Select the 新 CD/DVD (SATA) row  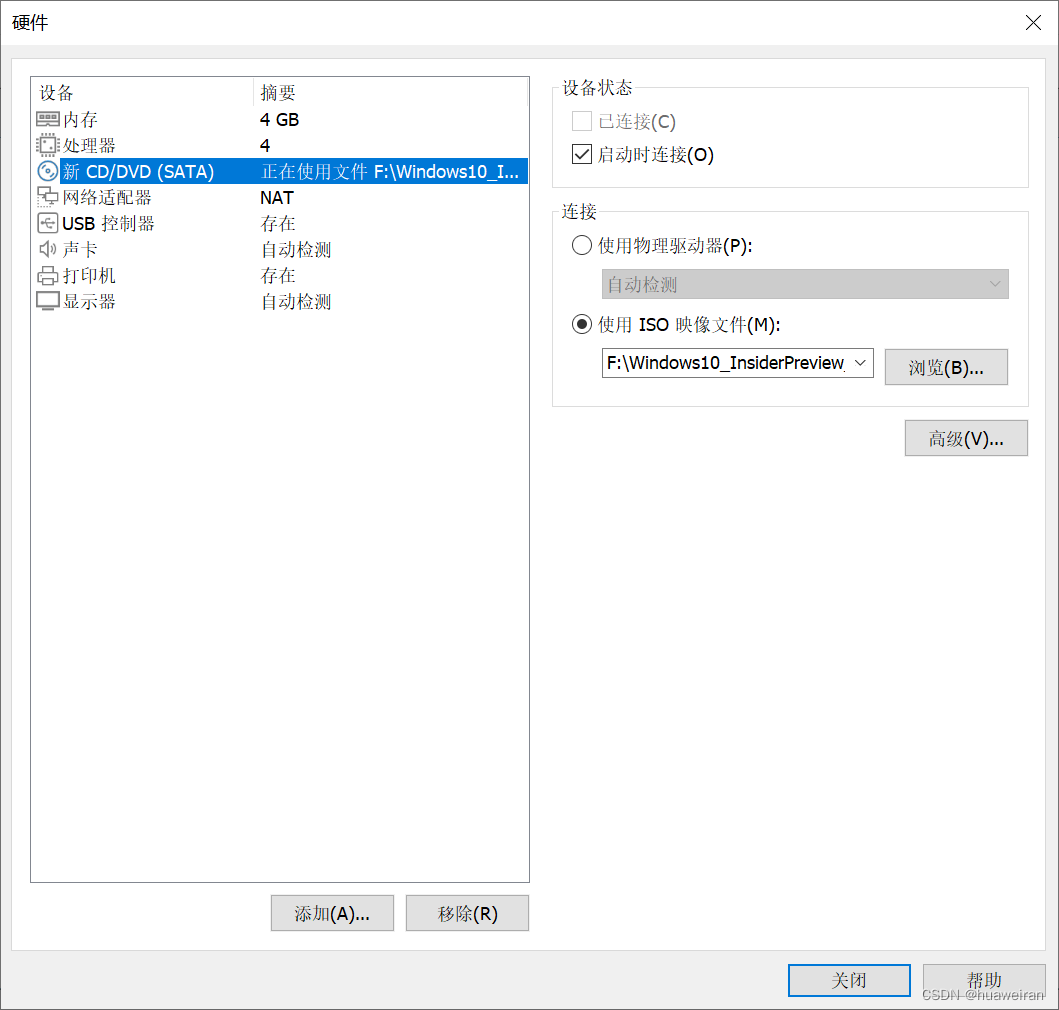[x=280, y=172]
